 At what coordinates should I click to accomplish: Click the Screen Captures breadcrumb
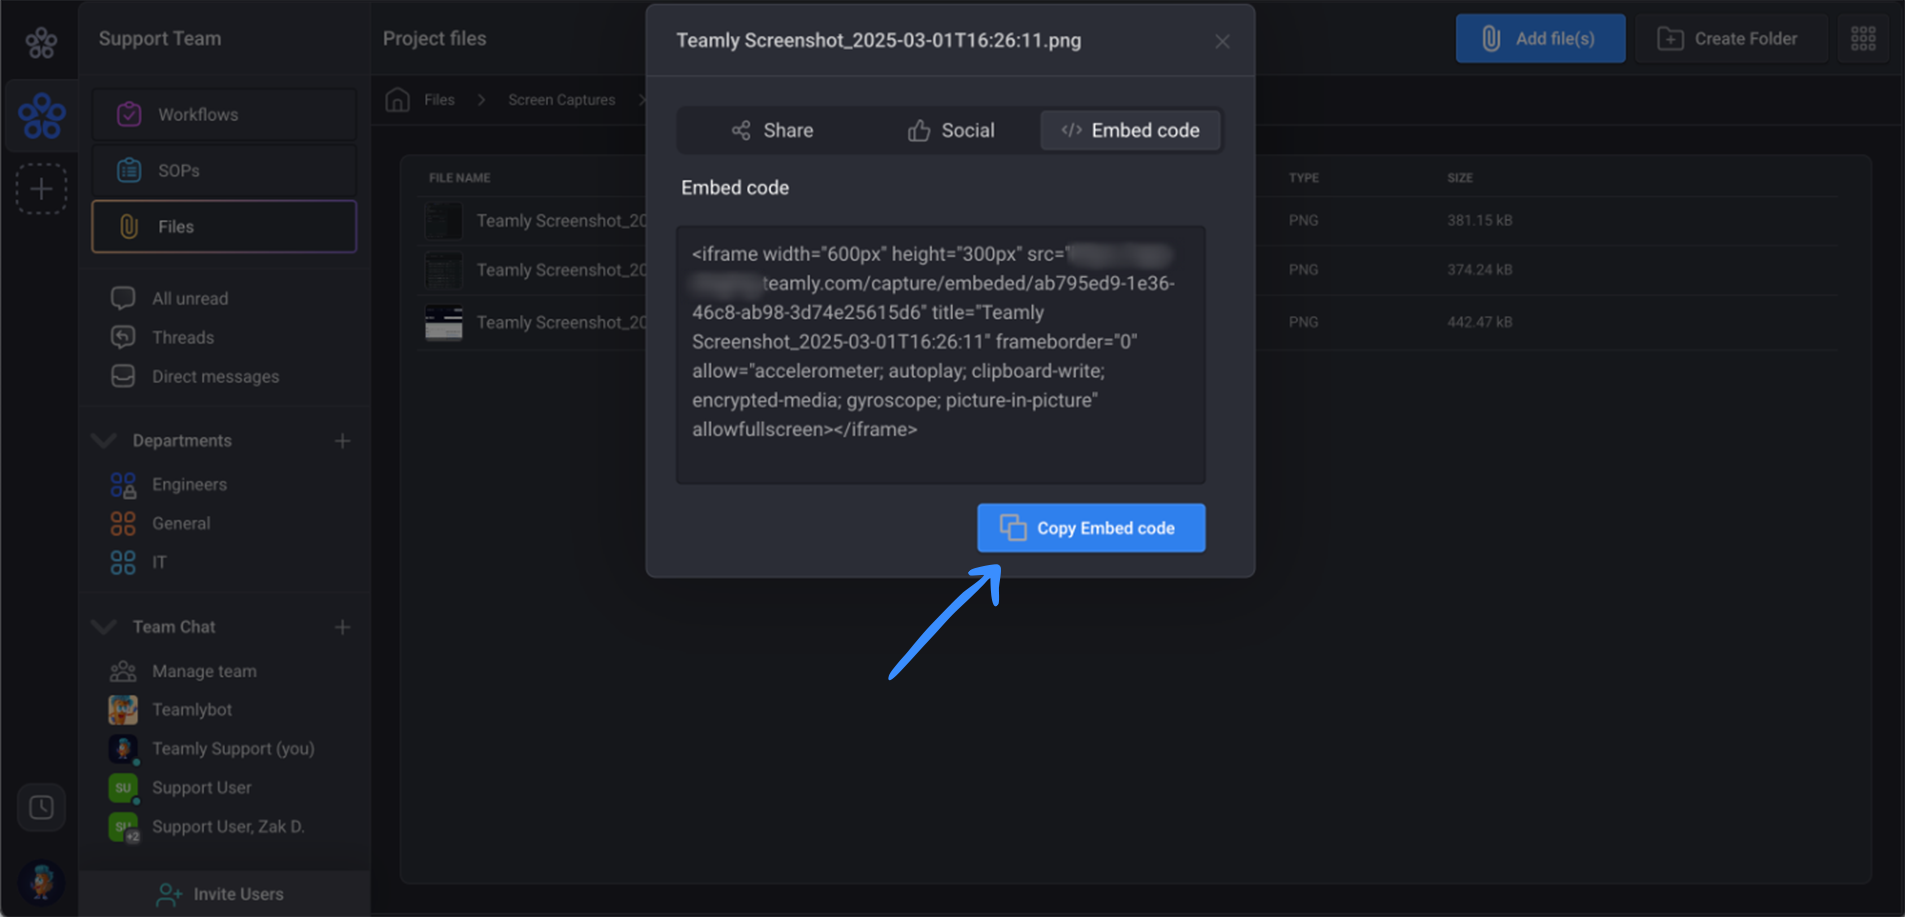(561, 100)
